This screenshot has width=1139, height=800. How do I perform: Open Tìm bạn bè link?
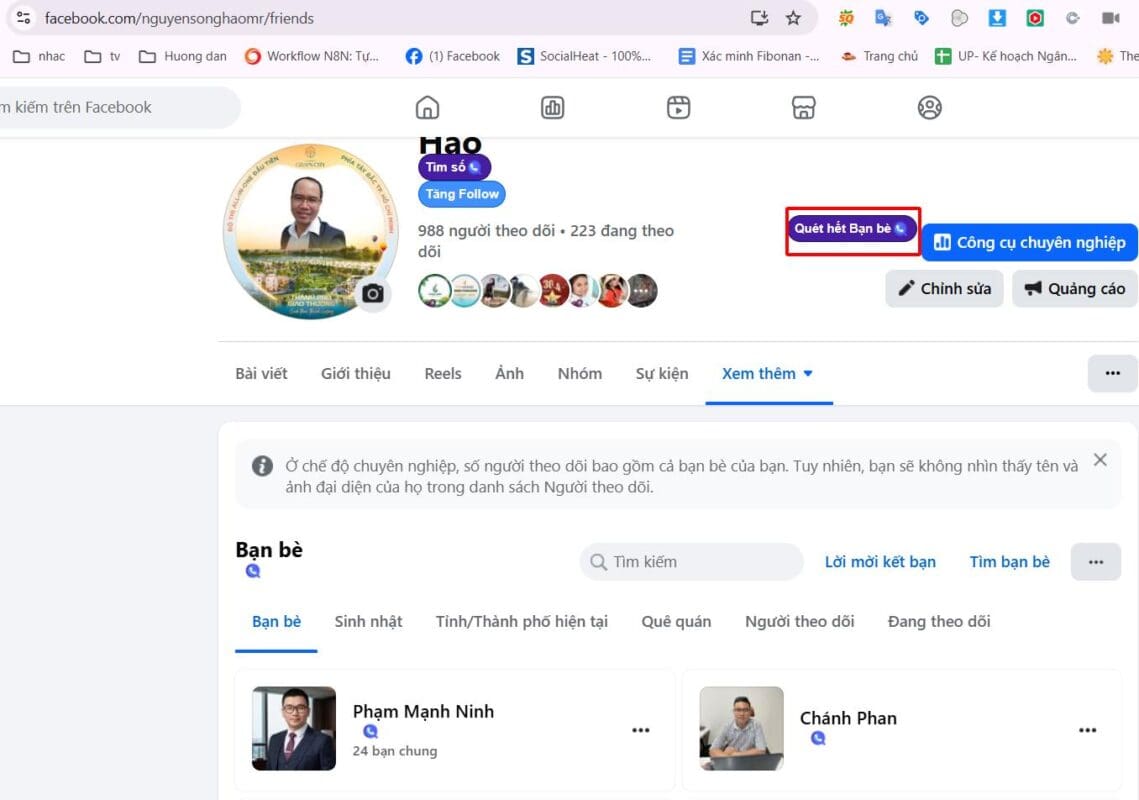tap(1010, 562)
